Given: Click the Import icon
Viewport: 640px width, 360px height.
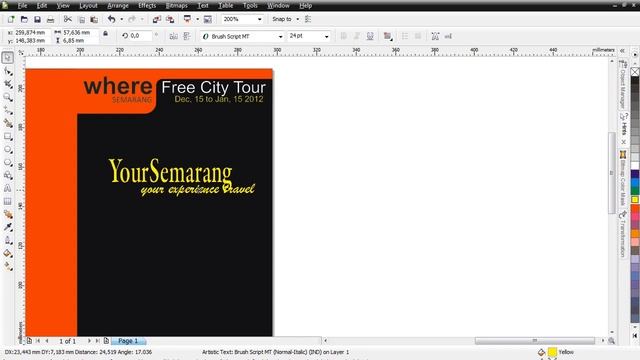Looking at the screenshot, I should pos(157,19).
